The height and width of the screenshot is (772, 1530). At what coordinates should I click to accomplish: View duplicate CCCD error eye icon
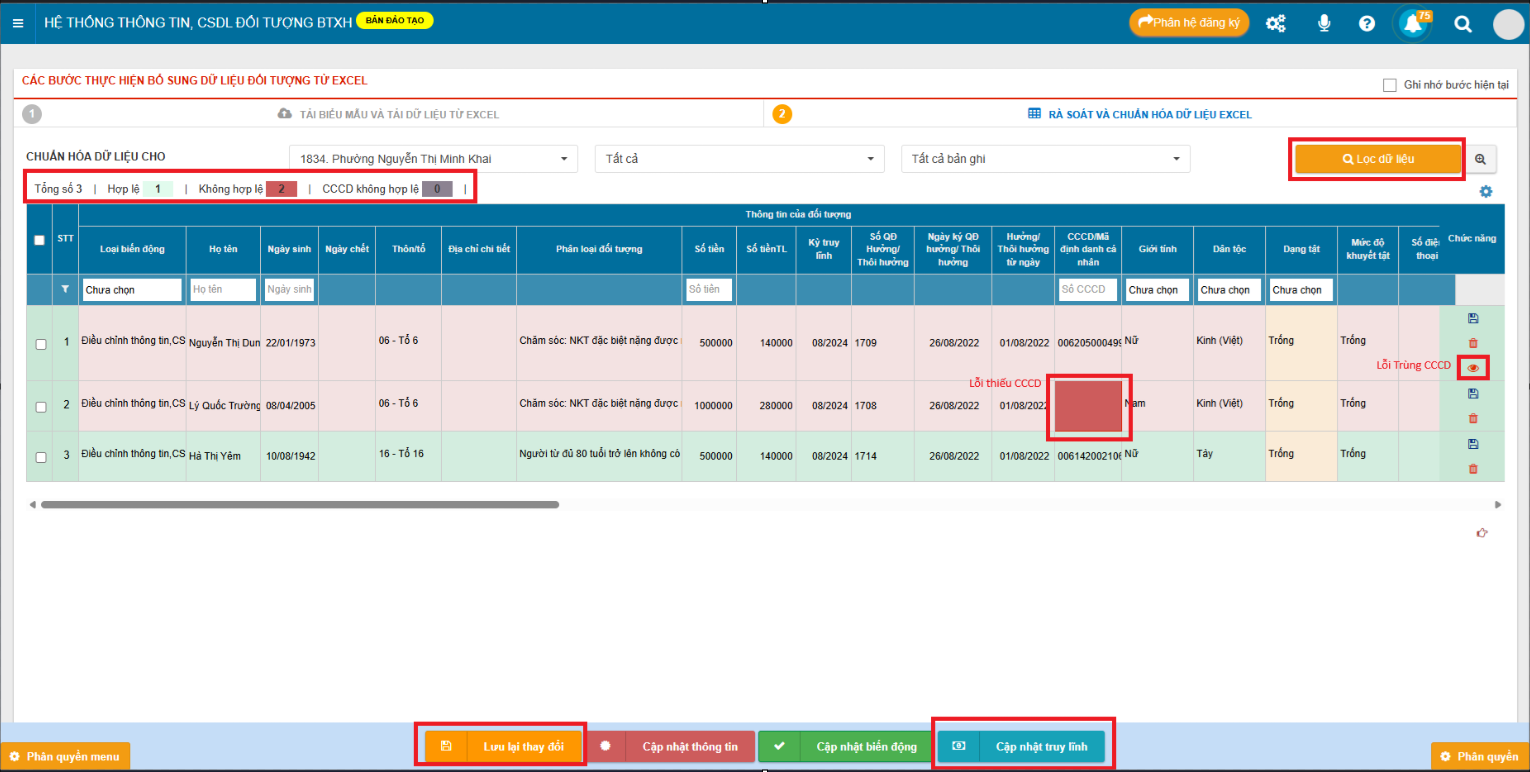[1472, 368]
